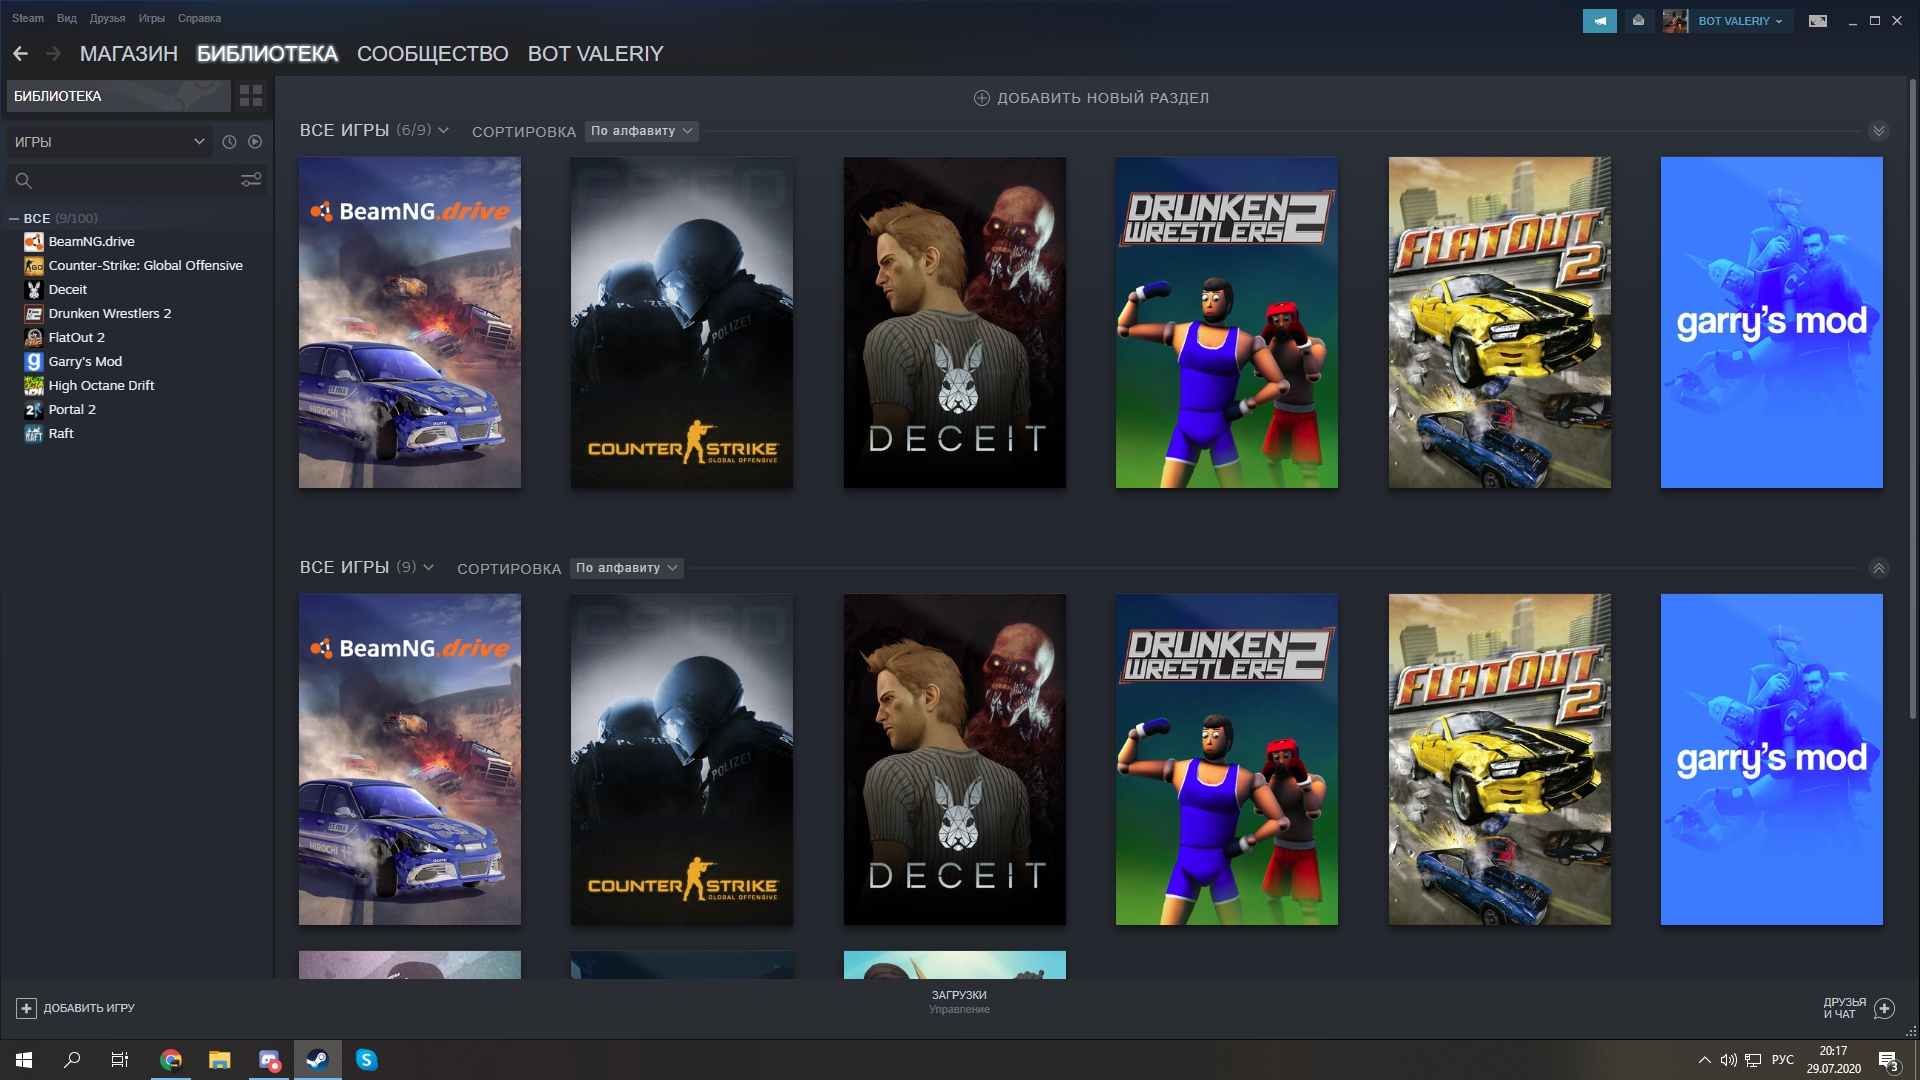Viewport: 1920px width, 1080px height.
Task: Open Chrome from the taskbar
Action: tap(171, 1060)
